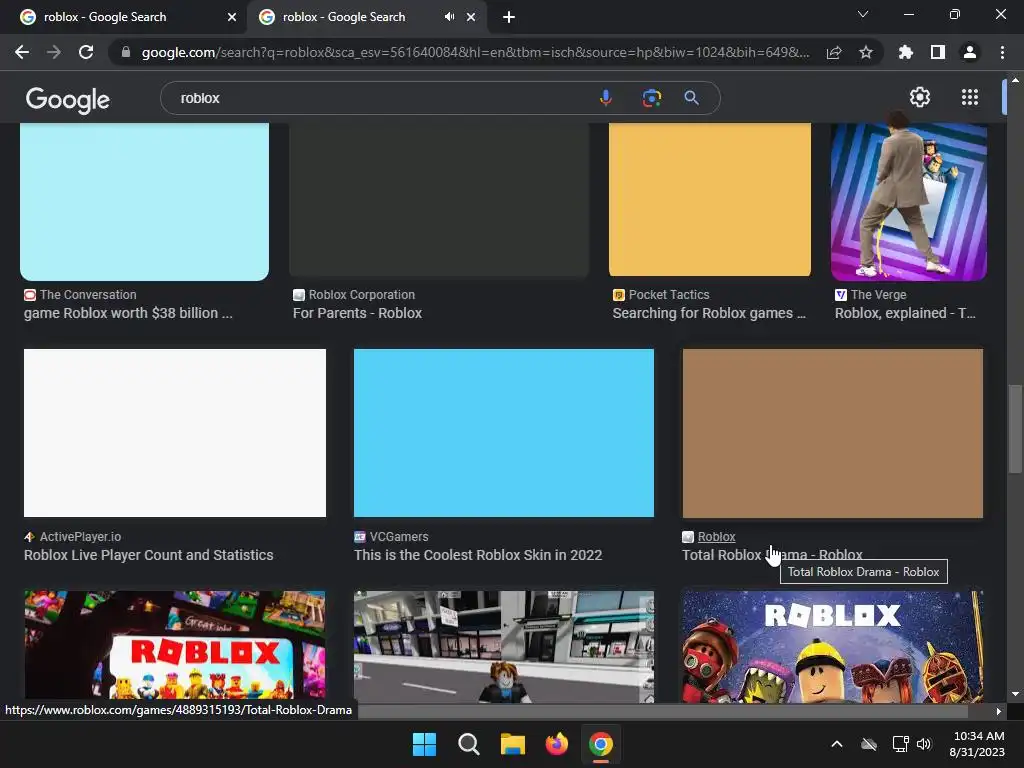Open 'Roblox Live Player Count and Statistics' result
Viewport: 1024px width, 768px height.
(x=148, y=554)
